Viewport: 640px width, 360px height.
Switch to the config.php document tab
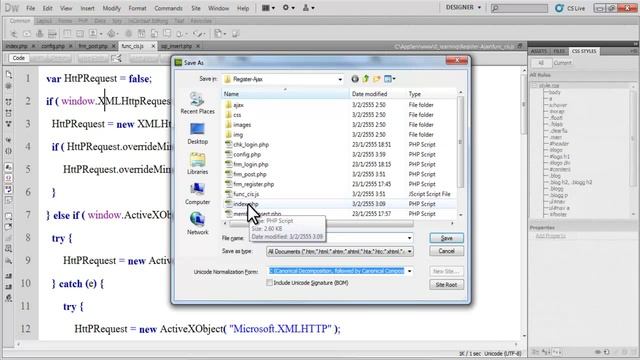[53, 46]
